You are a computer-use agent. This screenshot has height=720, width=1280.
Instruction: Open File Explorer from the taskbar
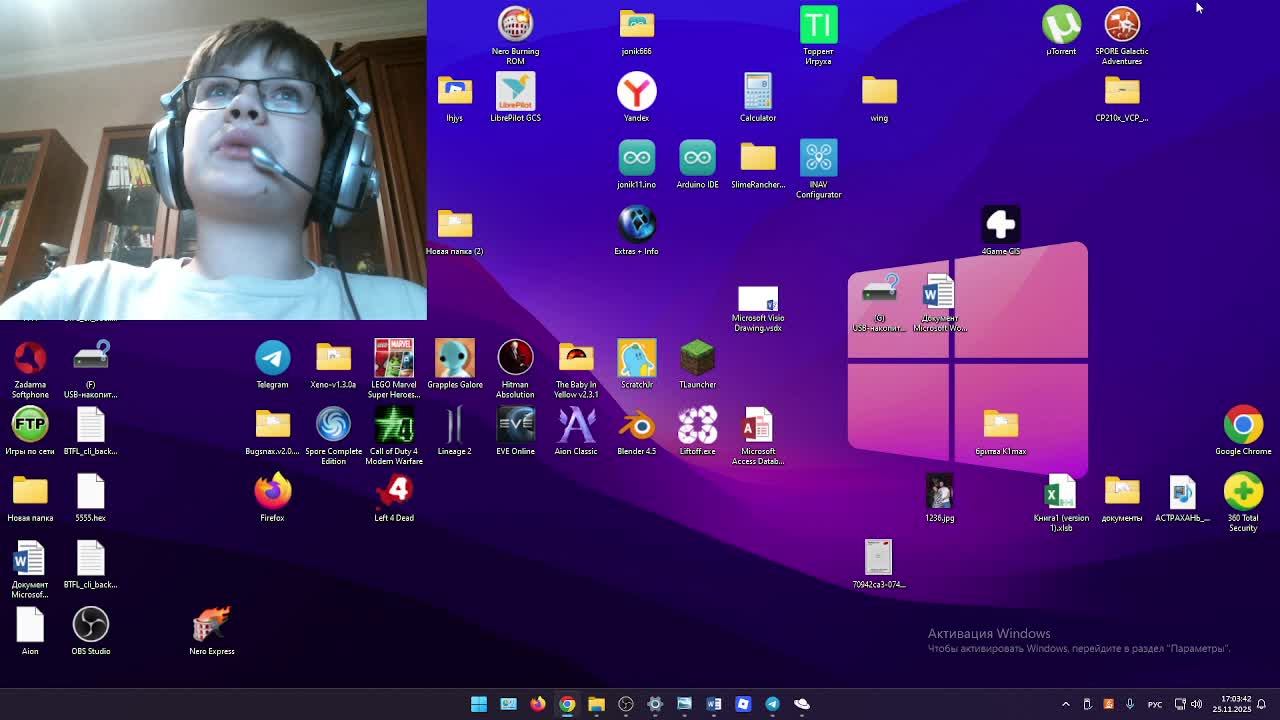[x=596, y=704]
